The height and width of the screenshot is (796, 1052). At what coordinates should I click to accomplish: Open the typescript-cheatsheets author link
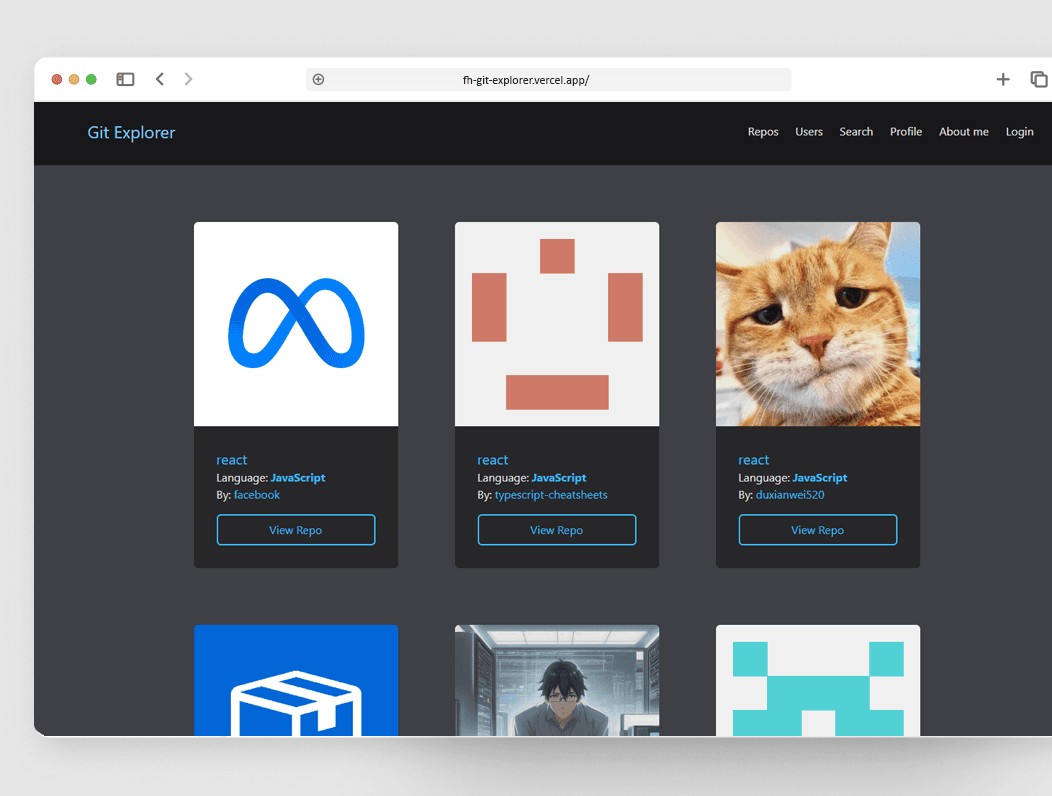pyautogui.click(x=551, y=495)
